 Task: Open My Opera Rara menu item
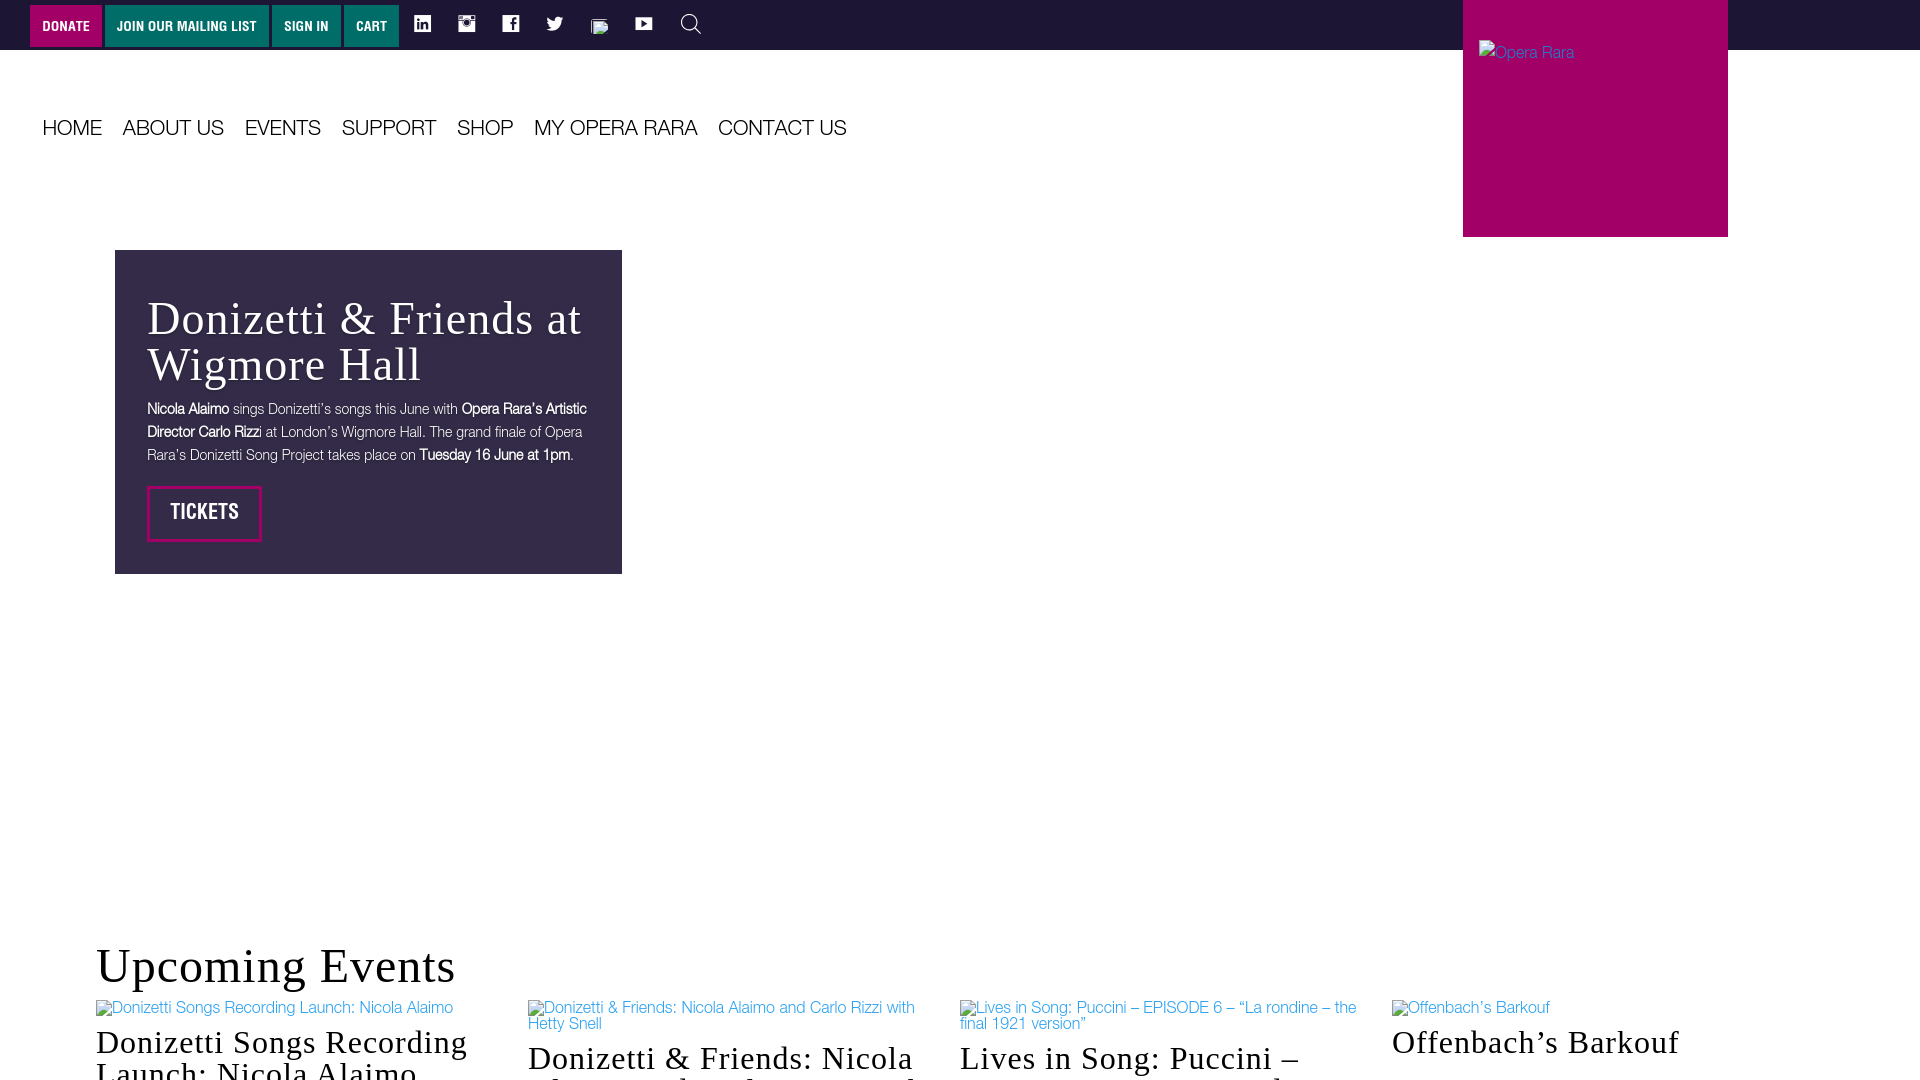click(616, 128)
